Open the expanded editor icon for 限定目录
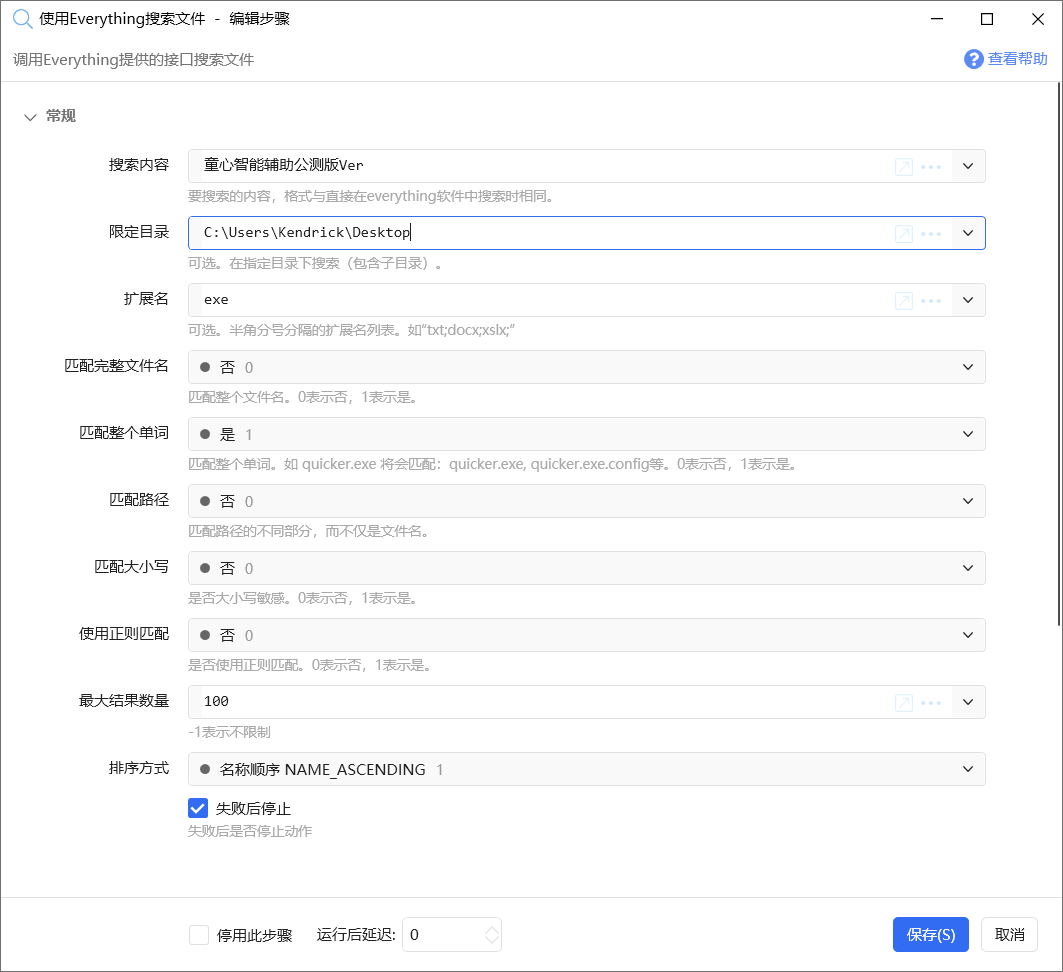Viewport: 1063px width, 972px height. pos(904,234)
